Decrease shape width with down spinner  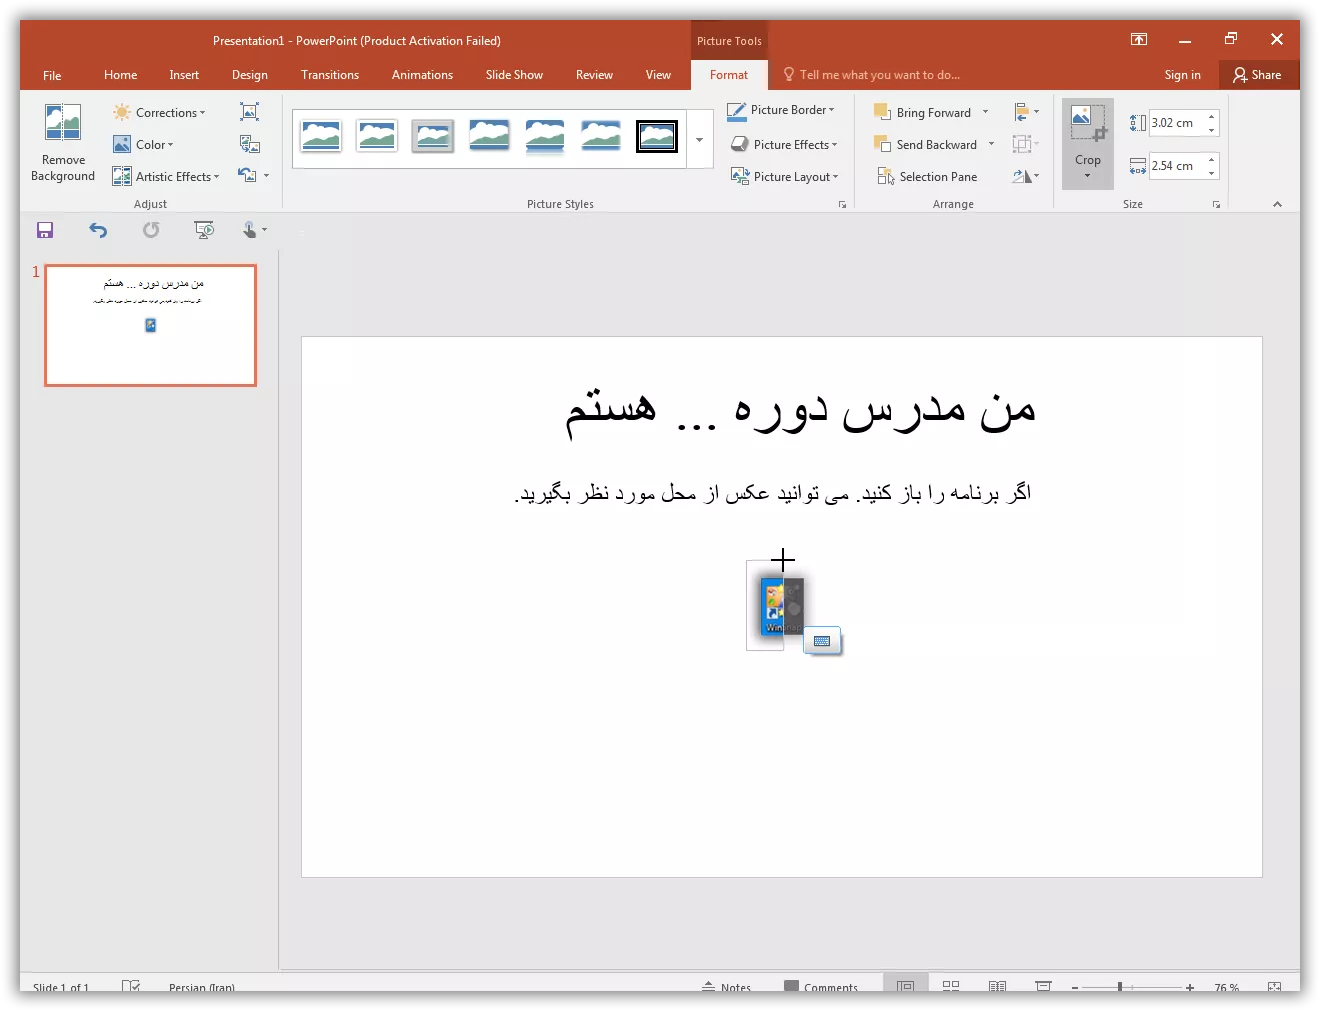point(1211,173)
